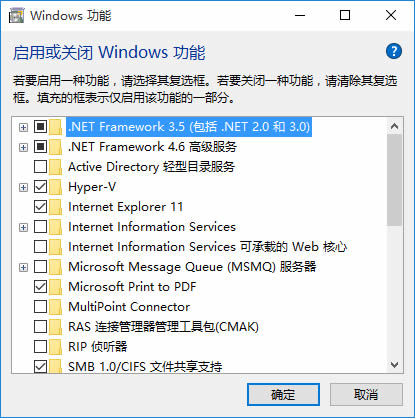The width and height of the screenshot is (415, 418).
Task: Uncheck the Internet Explorer 11 checkbox
Action: coord(40,207)
